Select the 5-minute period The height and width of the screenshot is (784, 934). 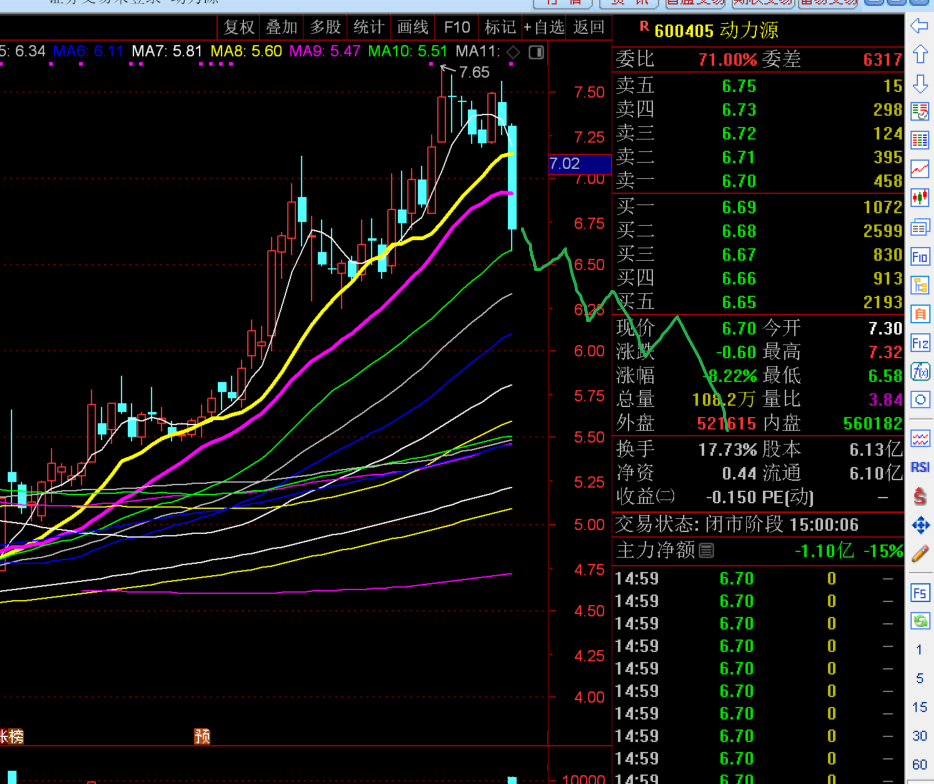(x=919, y=679)
